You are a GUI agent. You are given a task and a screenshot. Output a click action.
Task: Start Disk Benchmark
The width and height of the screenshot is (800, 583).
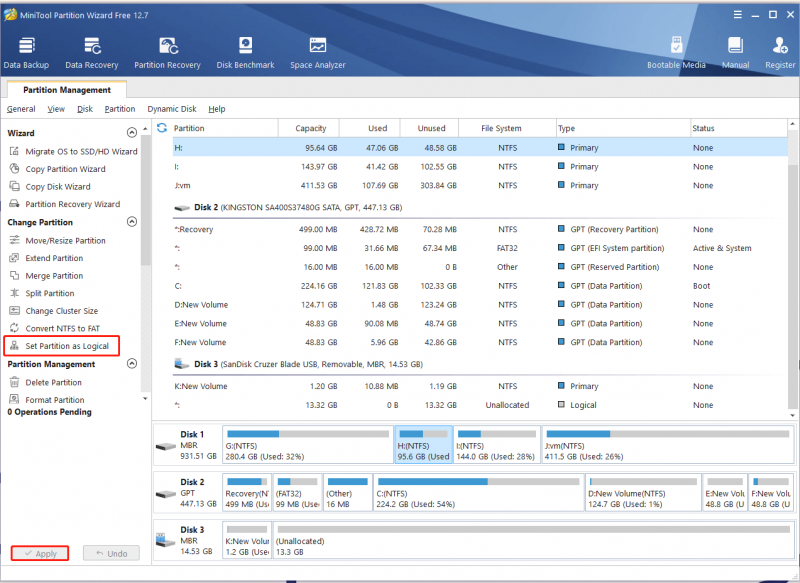coord(245,53)
